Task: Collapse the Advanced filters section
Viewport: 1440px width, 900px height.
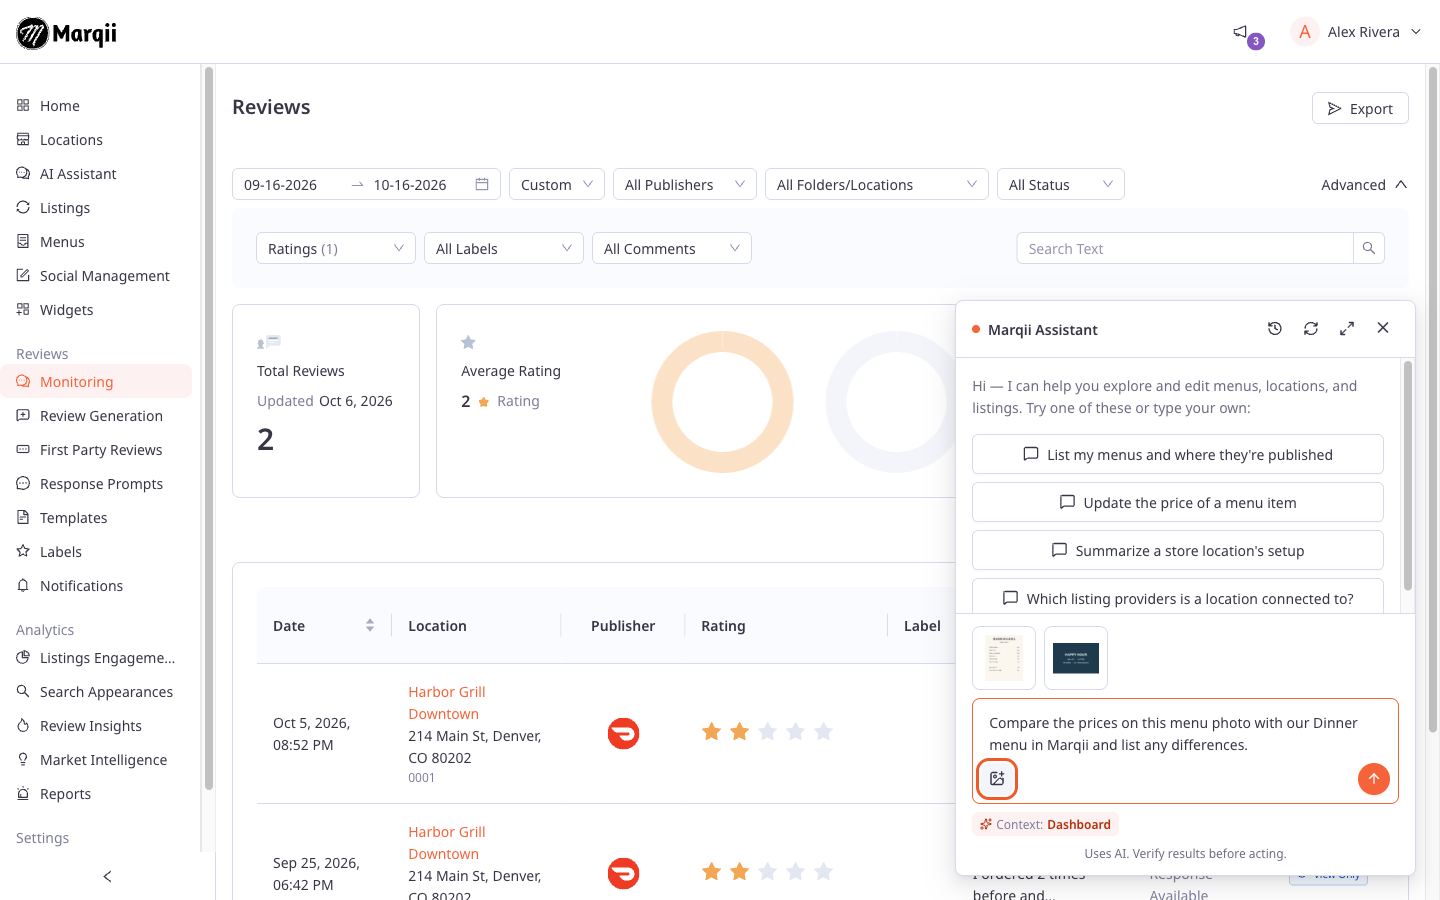Action: point(1364,184)
